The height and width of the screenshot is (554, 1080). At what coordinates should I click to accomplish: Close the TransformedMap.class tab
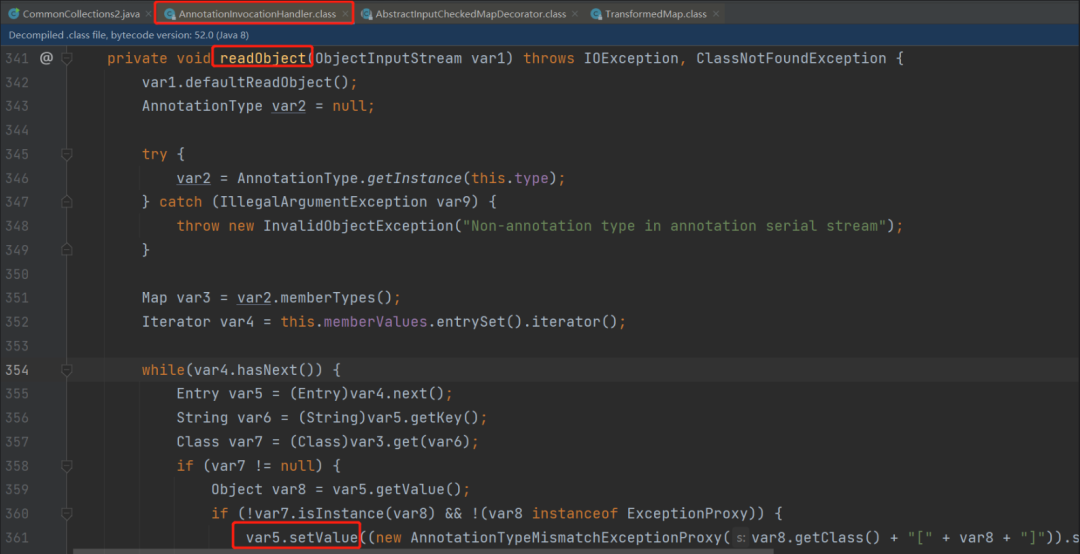click(716, 14)
